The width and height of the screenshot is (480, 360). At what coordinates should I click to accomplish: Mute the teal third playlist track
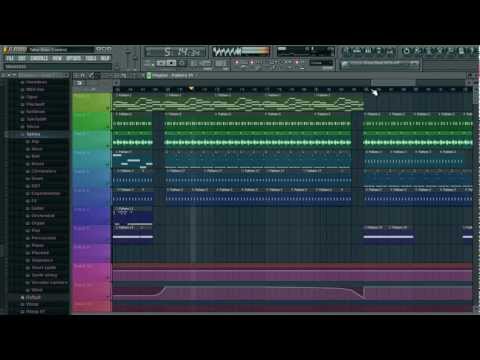pyautogui.click(x=108, y=146)
